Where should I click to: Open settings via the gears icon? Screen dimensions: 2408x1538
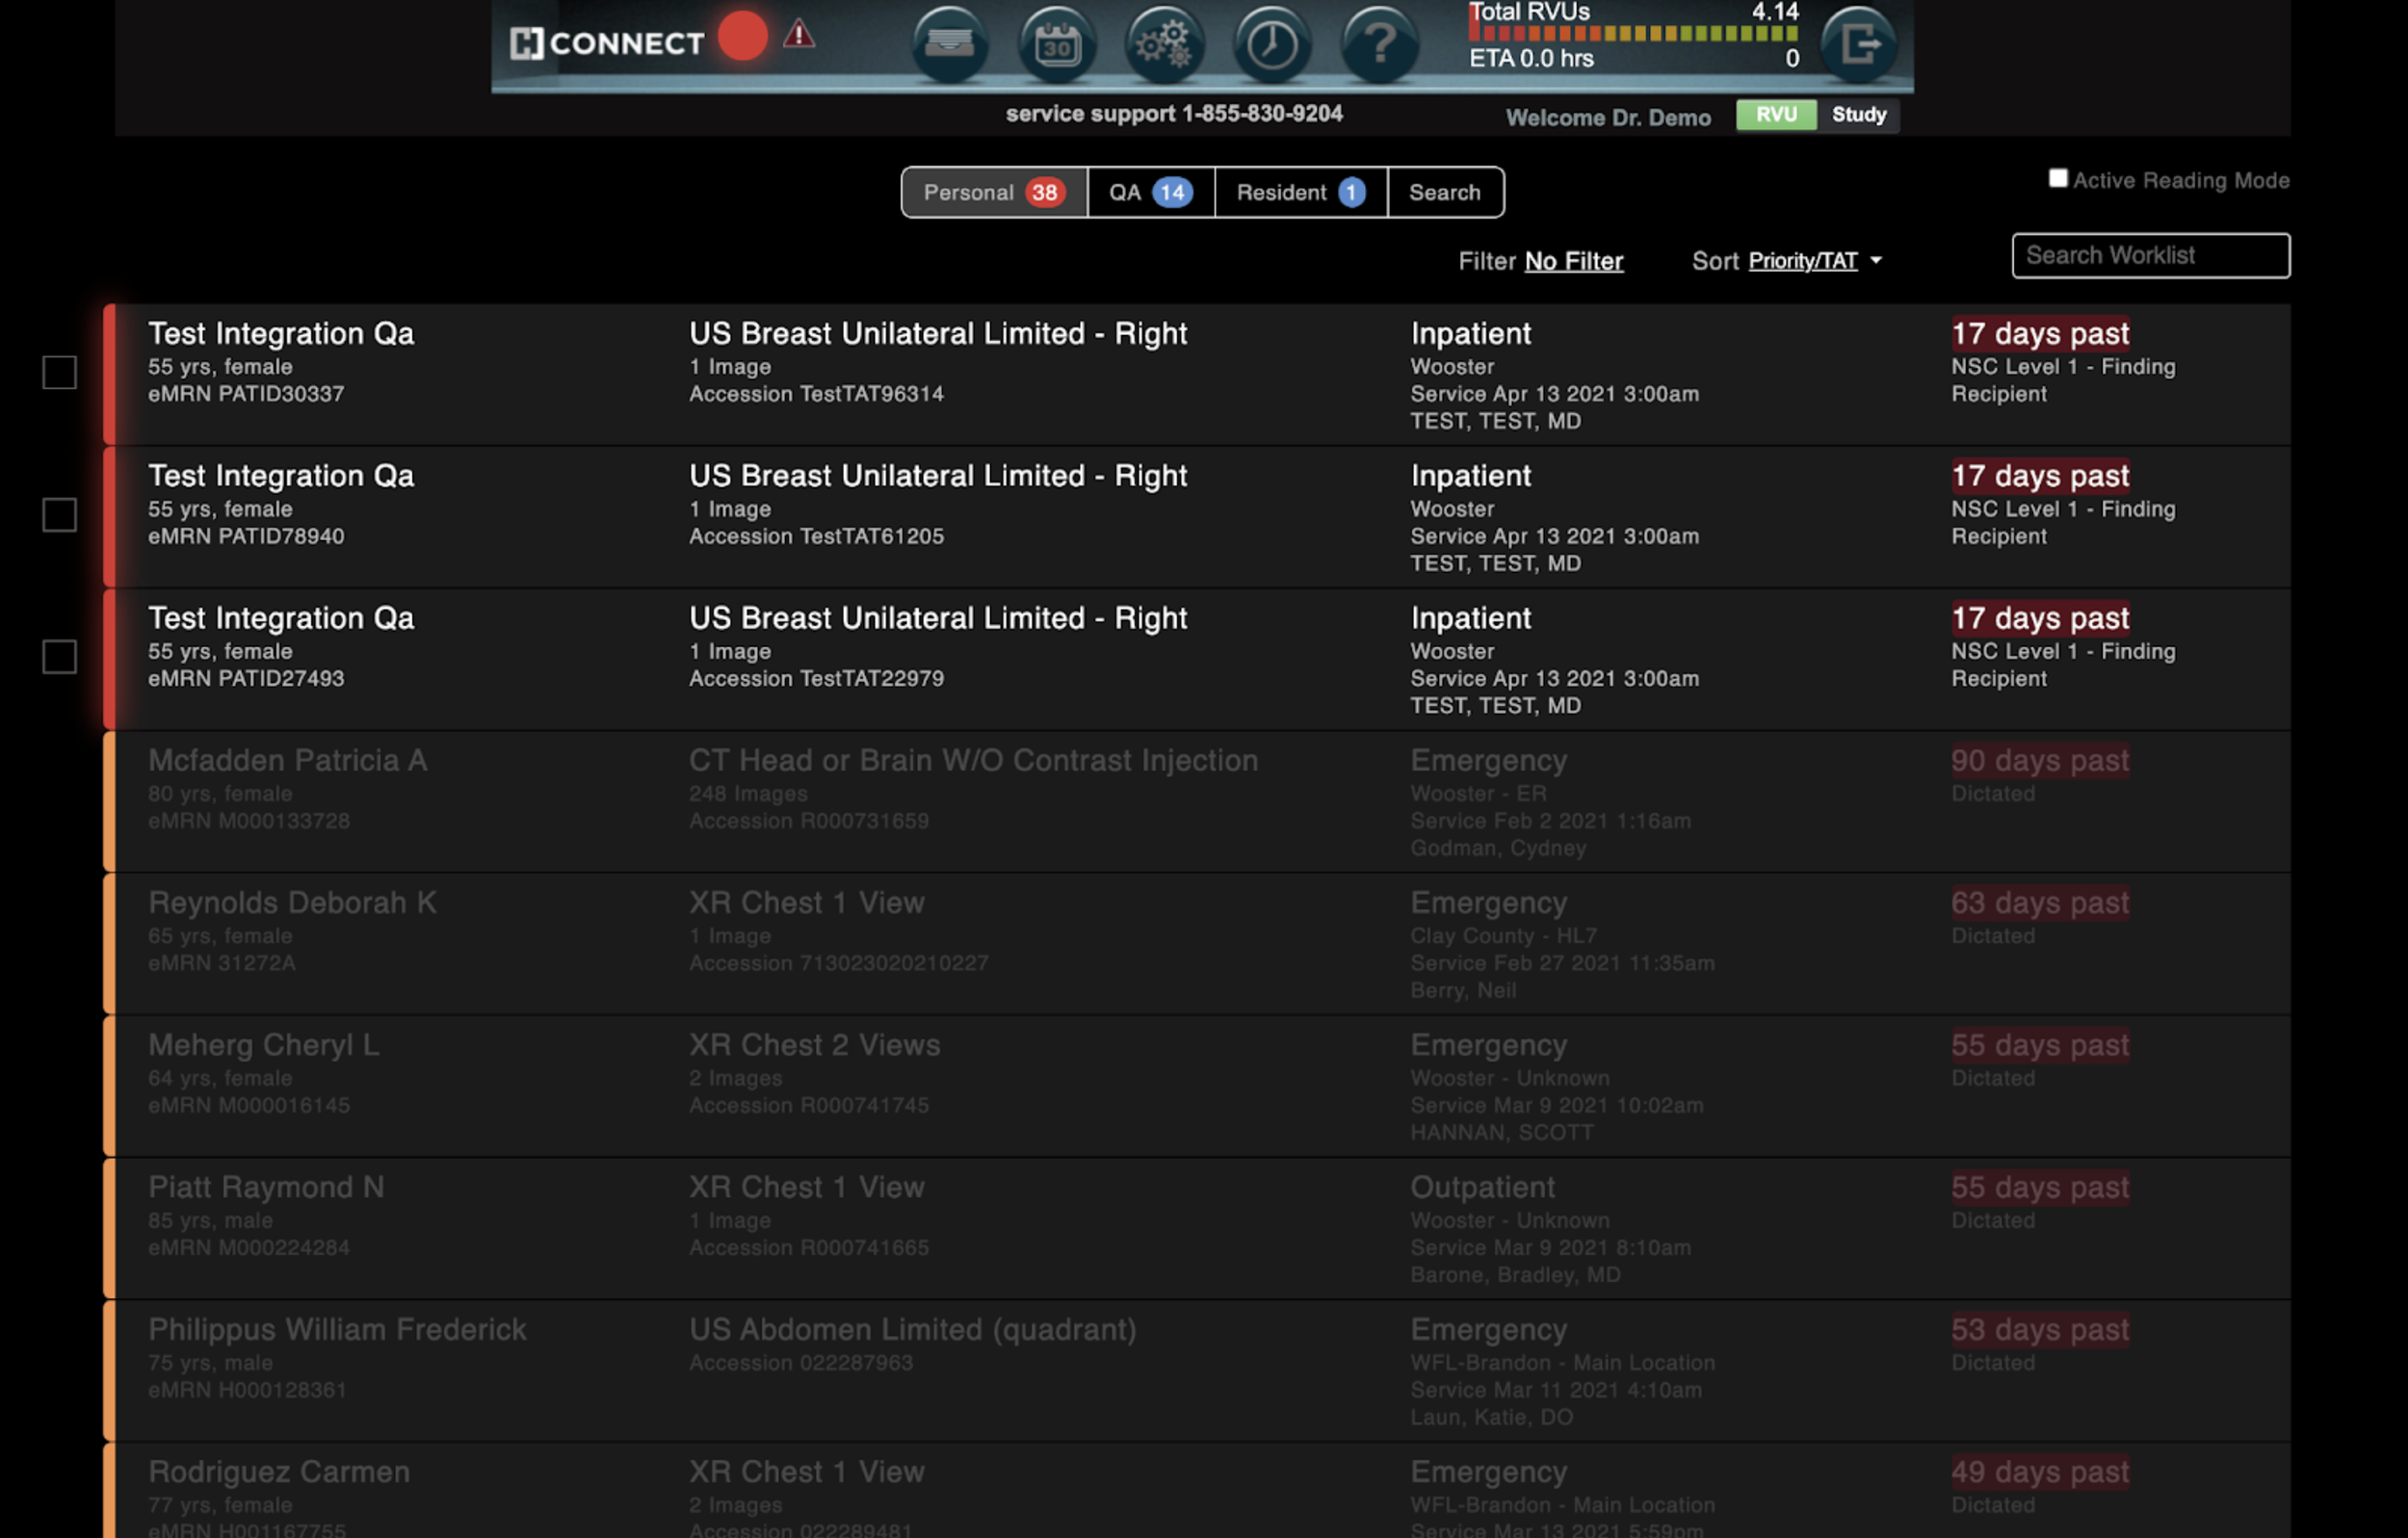point(1164,45)
